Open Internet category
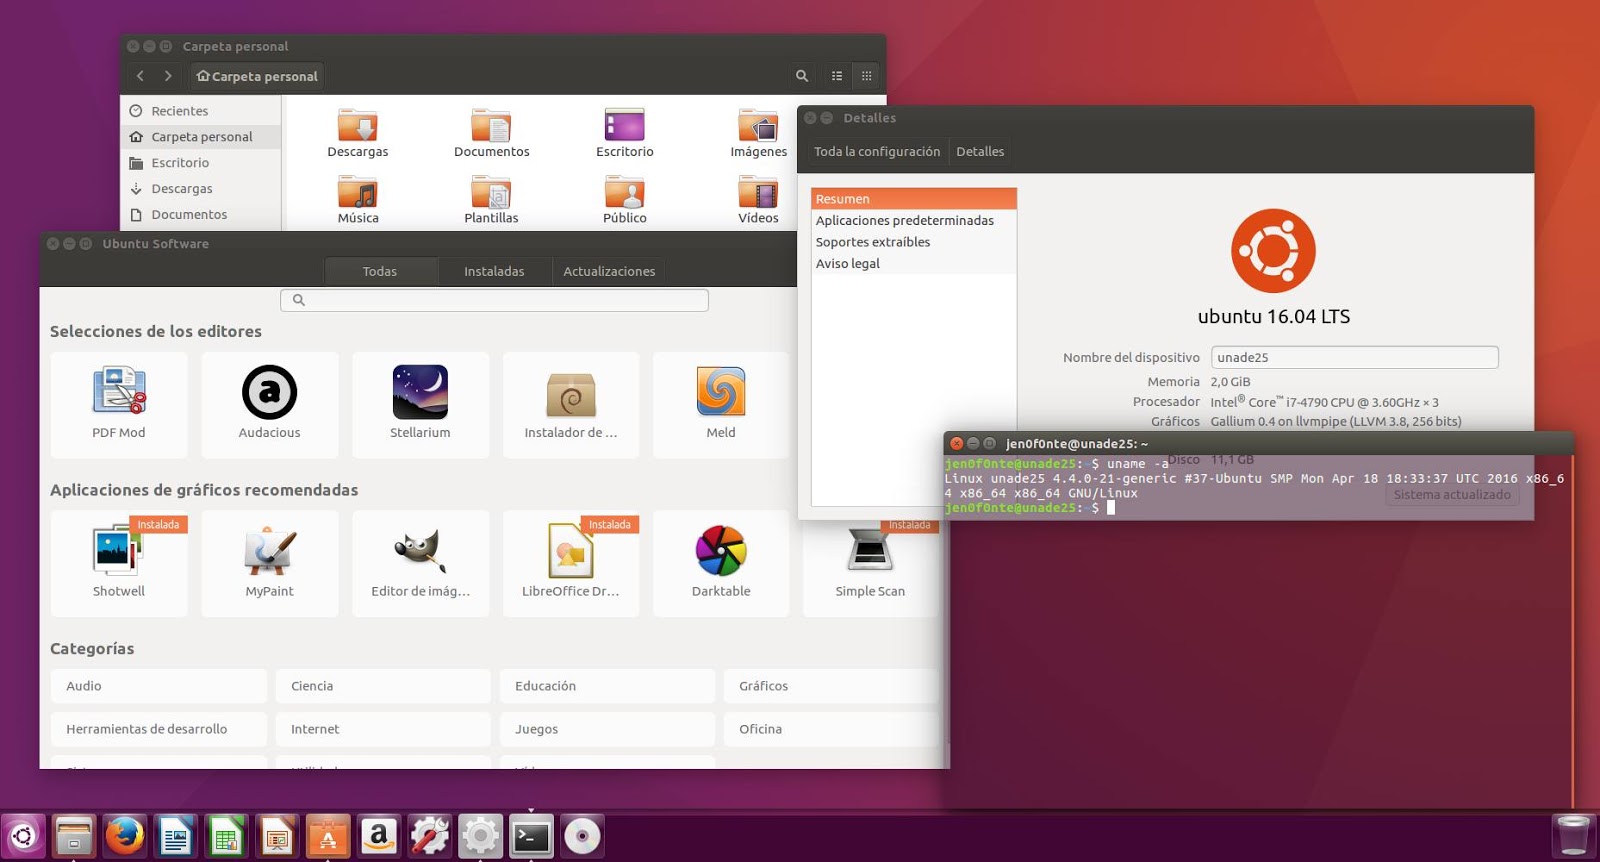This screenshot has height=862, width=1600. 383,729
